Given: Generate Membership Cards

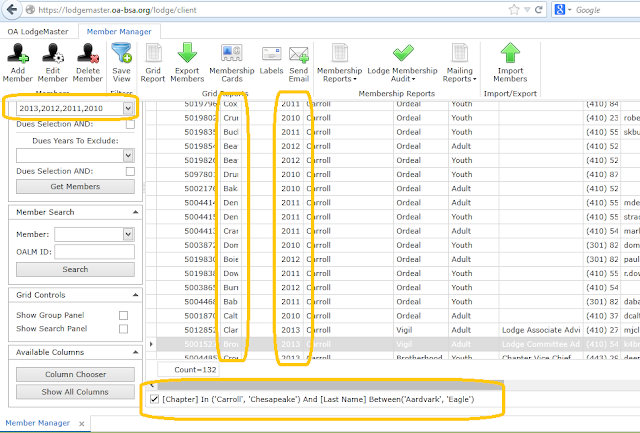Looking at the screenshot, I should point(233,54).
